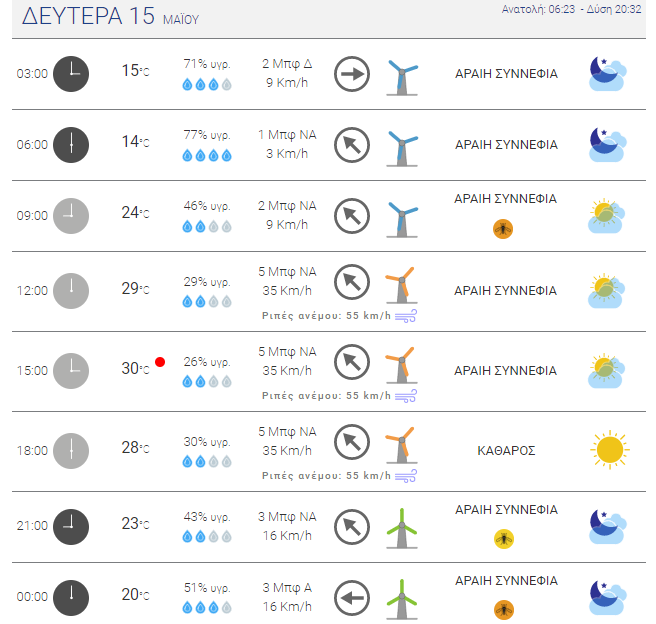Click the orange insect badge at 09:00

click(503, 229)
